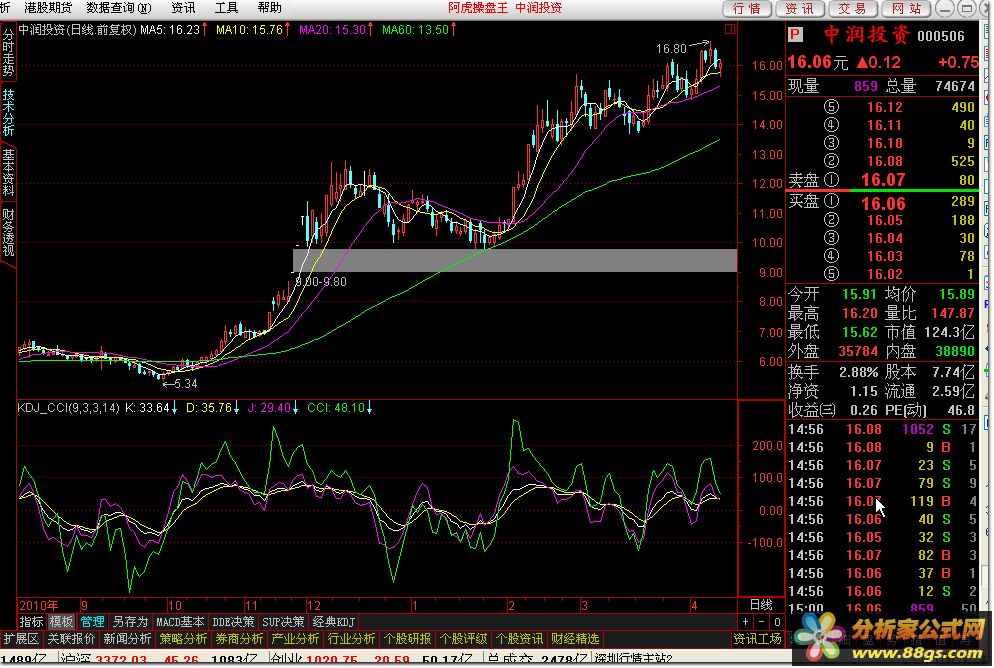The width and height of the screenshot is (994, 668).
Task: Open the 港股期货 menu
Action: coord(48,8)
